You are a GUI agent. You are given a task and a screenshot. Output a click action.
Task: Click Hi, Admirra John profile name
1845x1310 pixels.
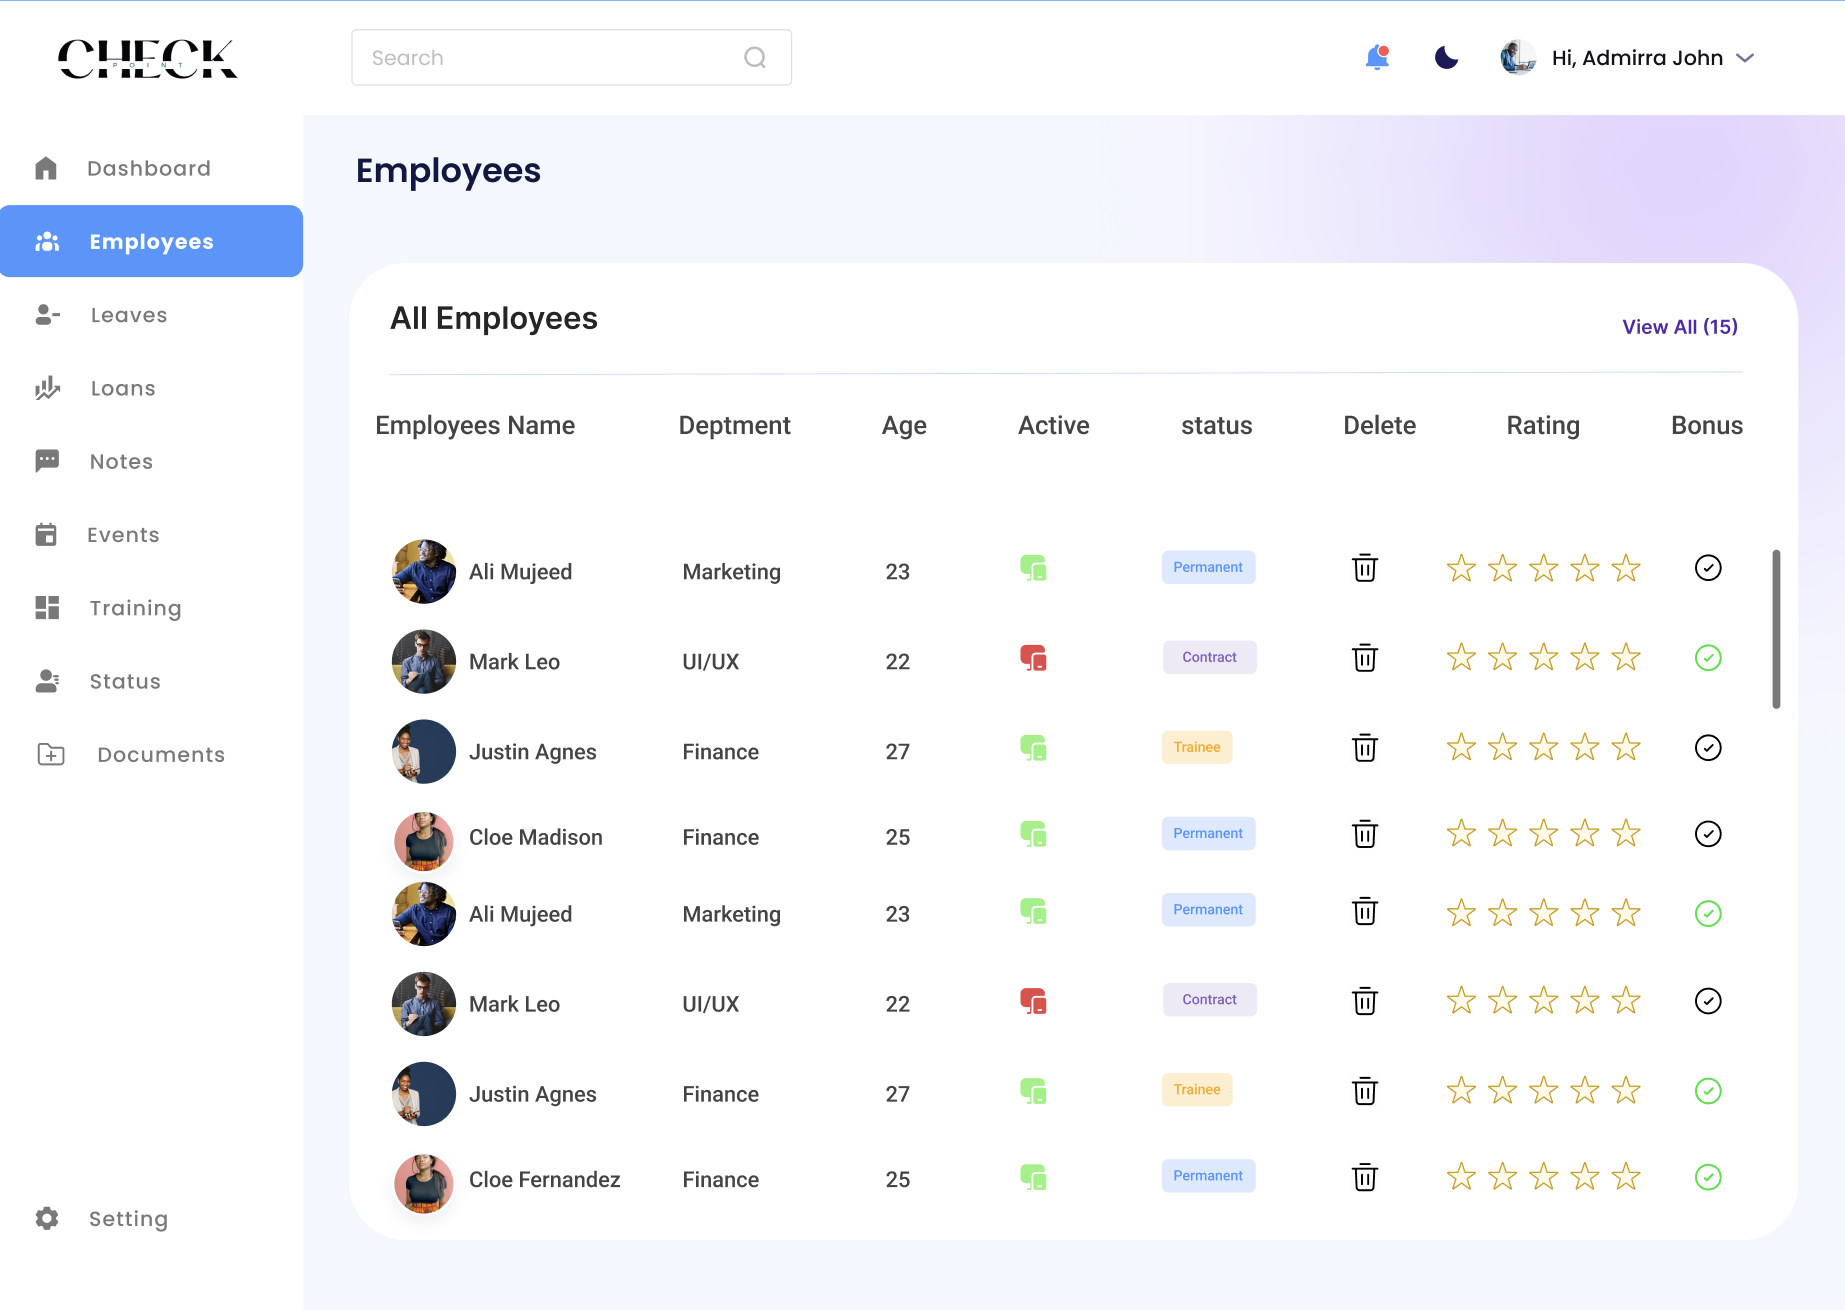(x=1637, y=58)
